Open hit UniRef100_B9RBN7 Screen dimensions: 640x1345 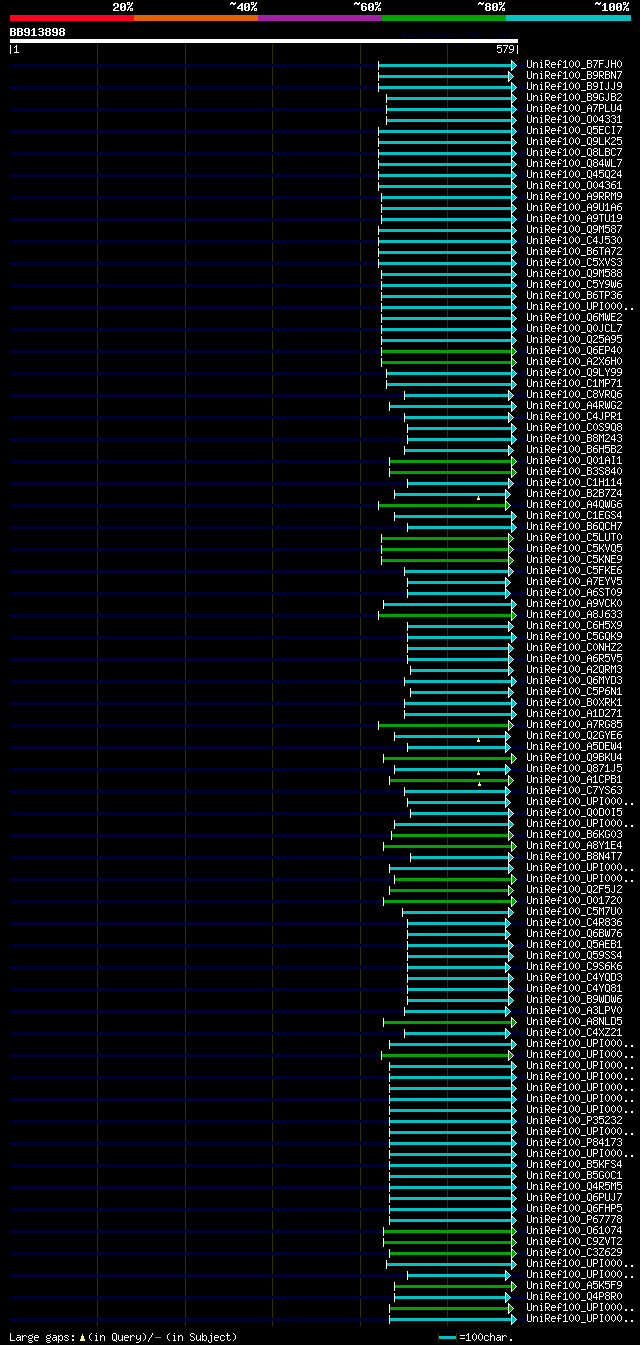click(574, 75)
